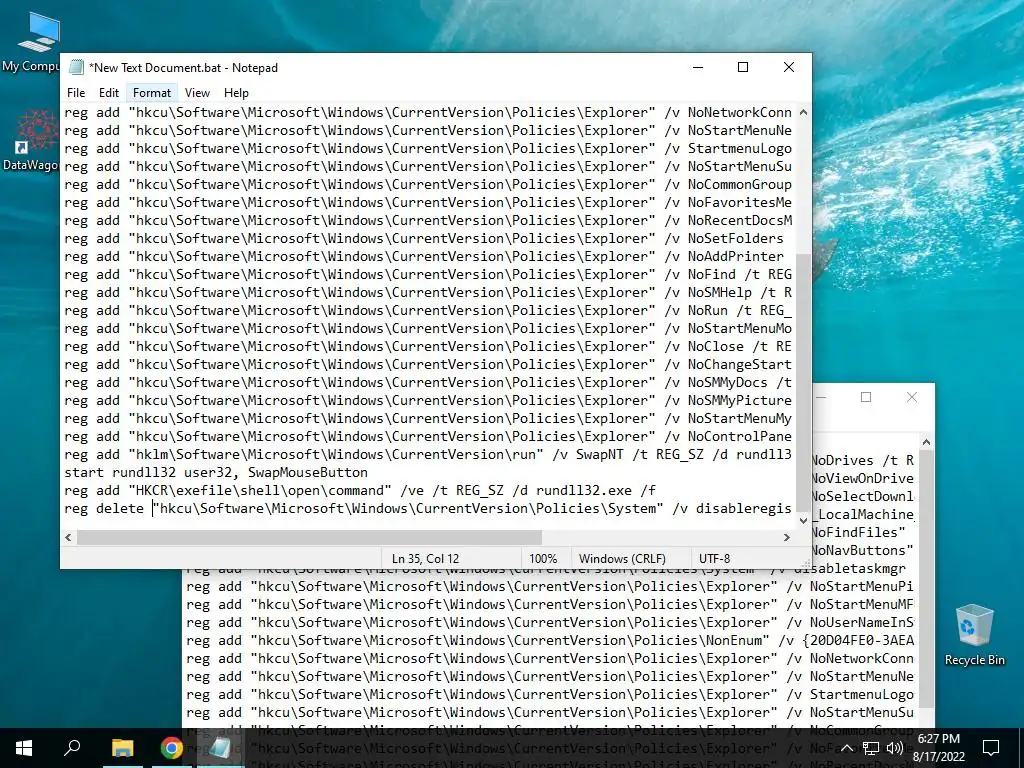1024x768 pixels.
Task: Click NoStartMenuPi line in background Notepad
Action: click(550, 586)
